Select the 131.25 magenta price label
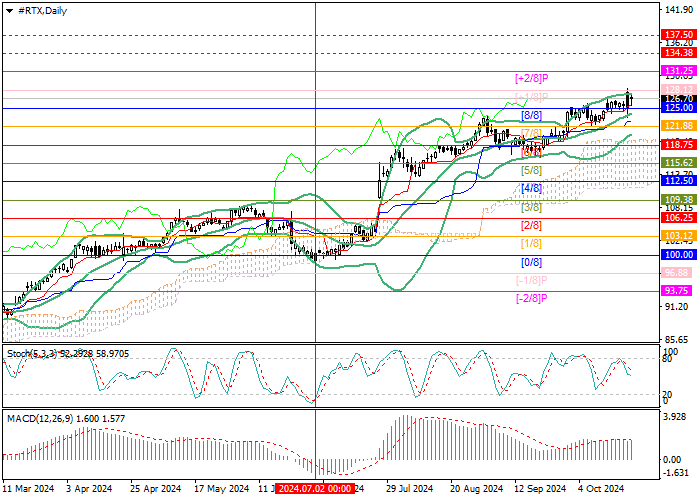This screenshot has height=500, width=700. tap(678, 71)
